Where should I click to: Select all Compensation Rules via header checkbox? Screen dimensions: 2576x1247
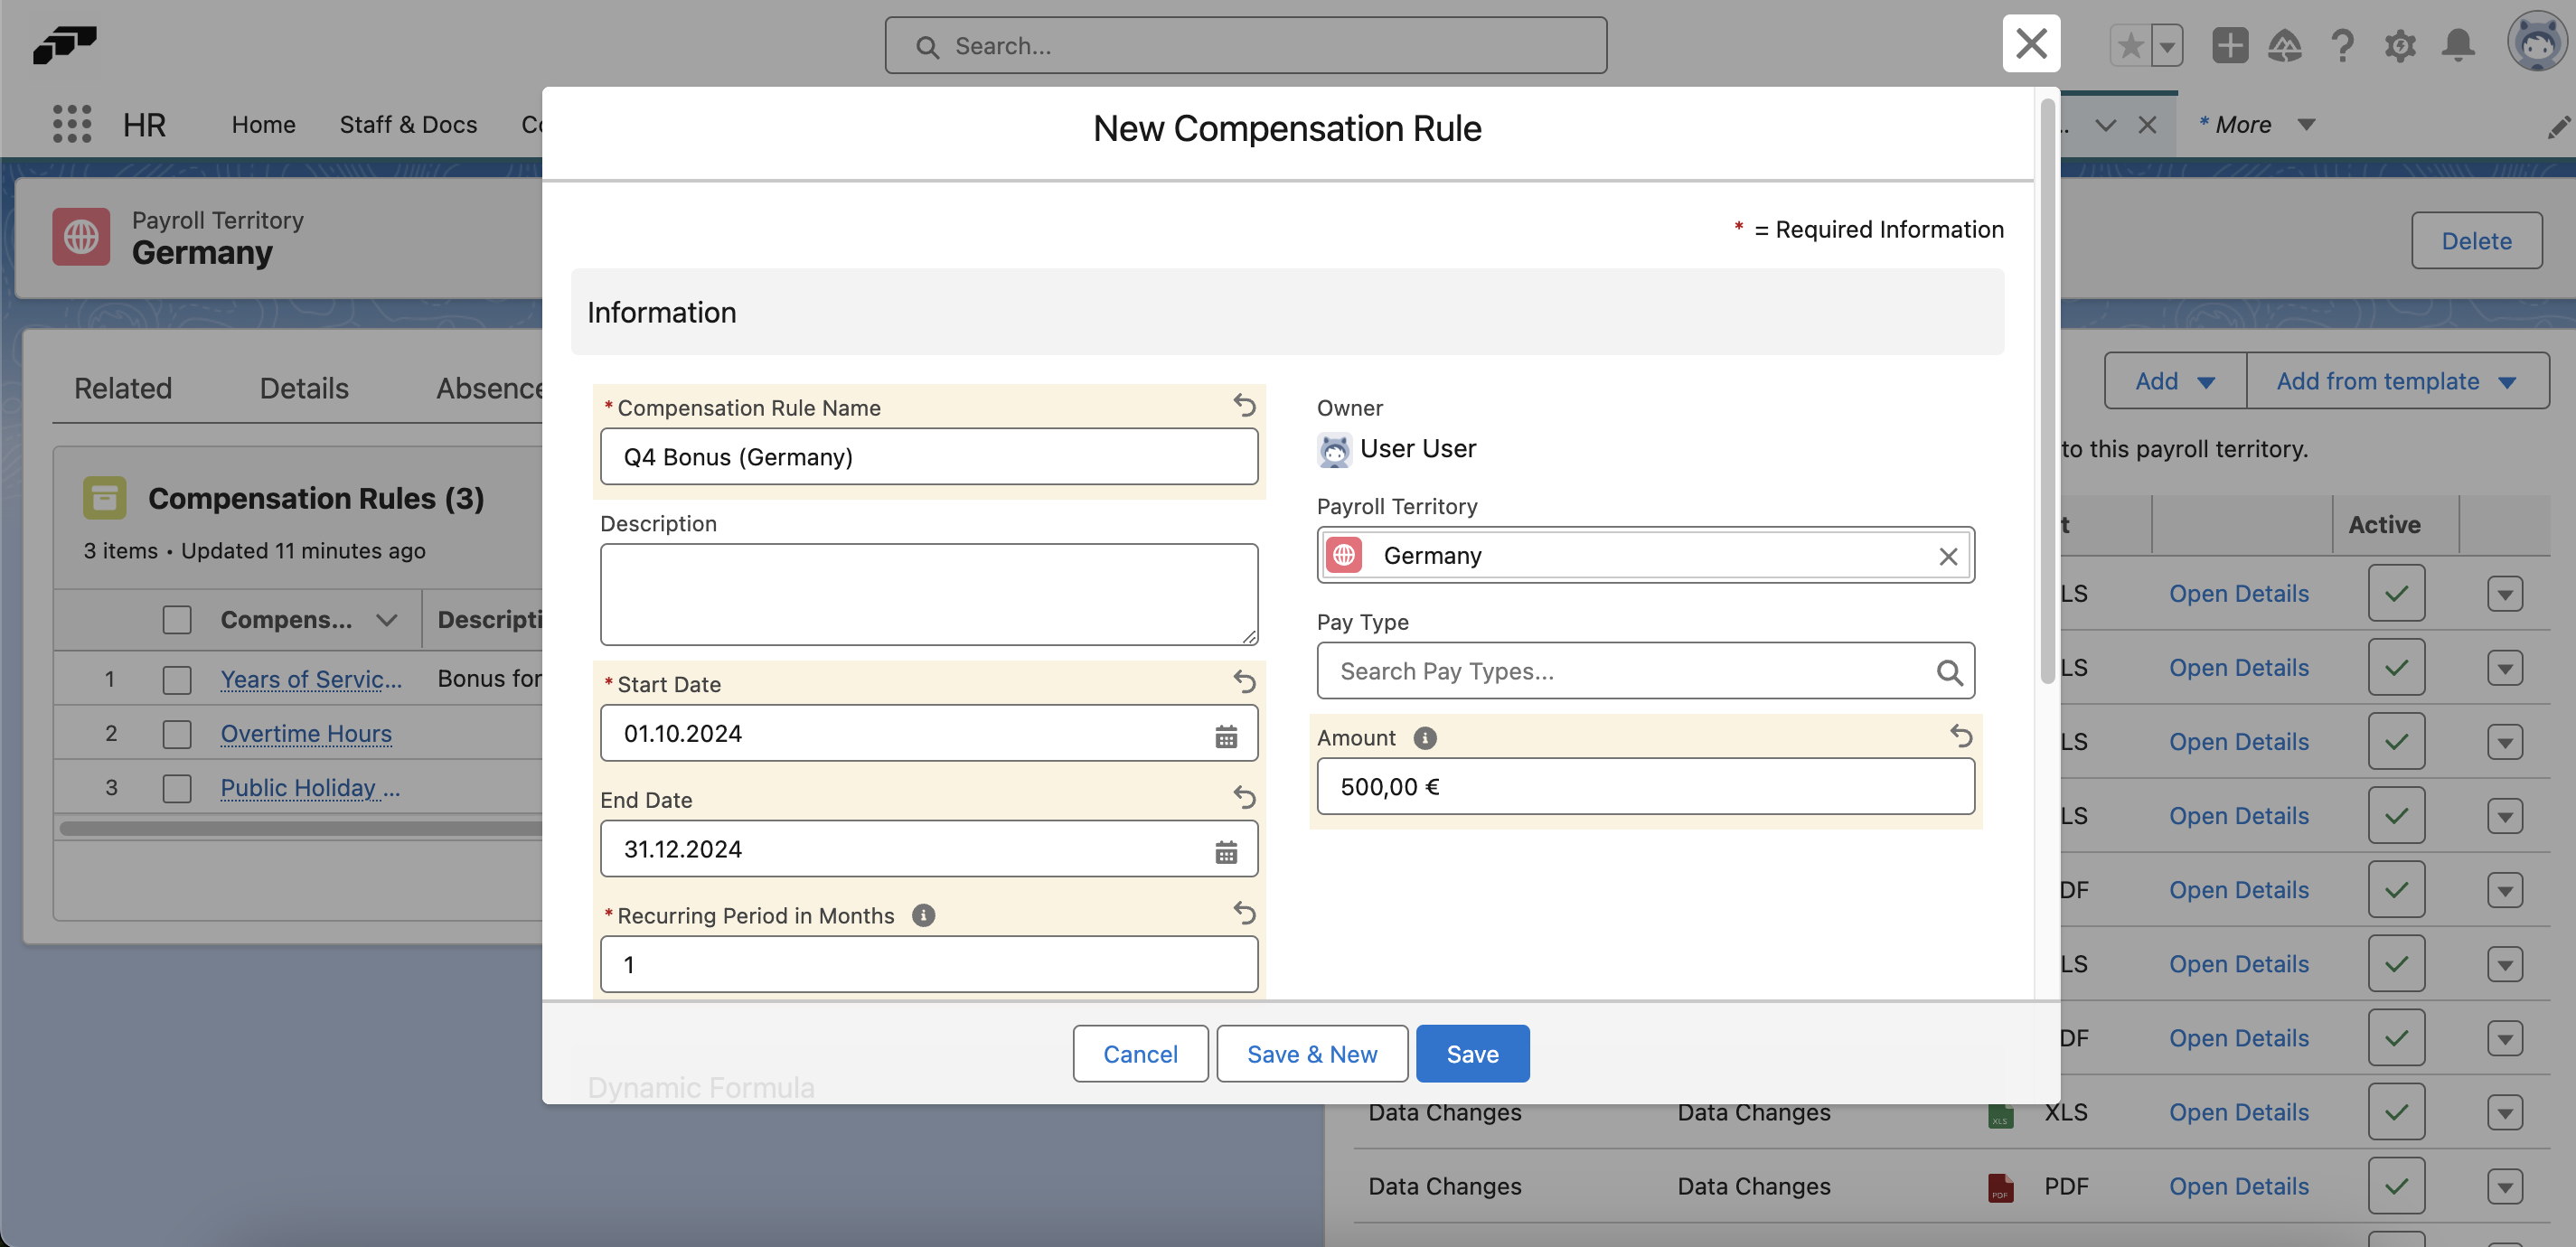pos(177,619)
